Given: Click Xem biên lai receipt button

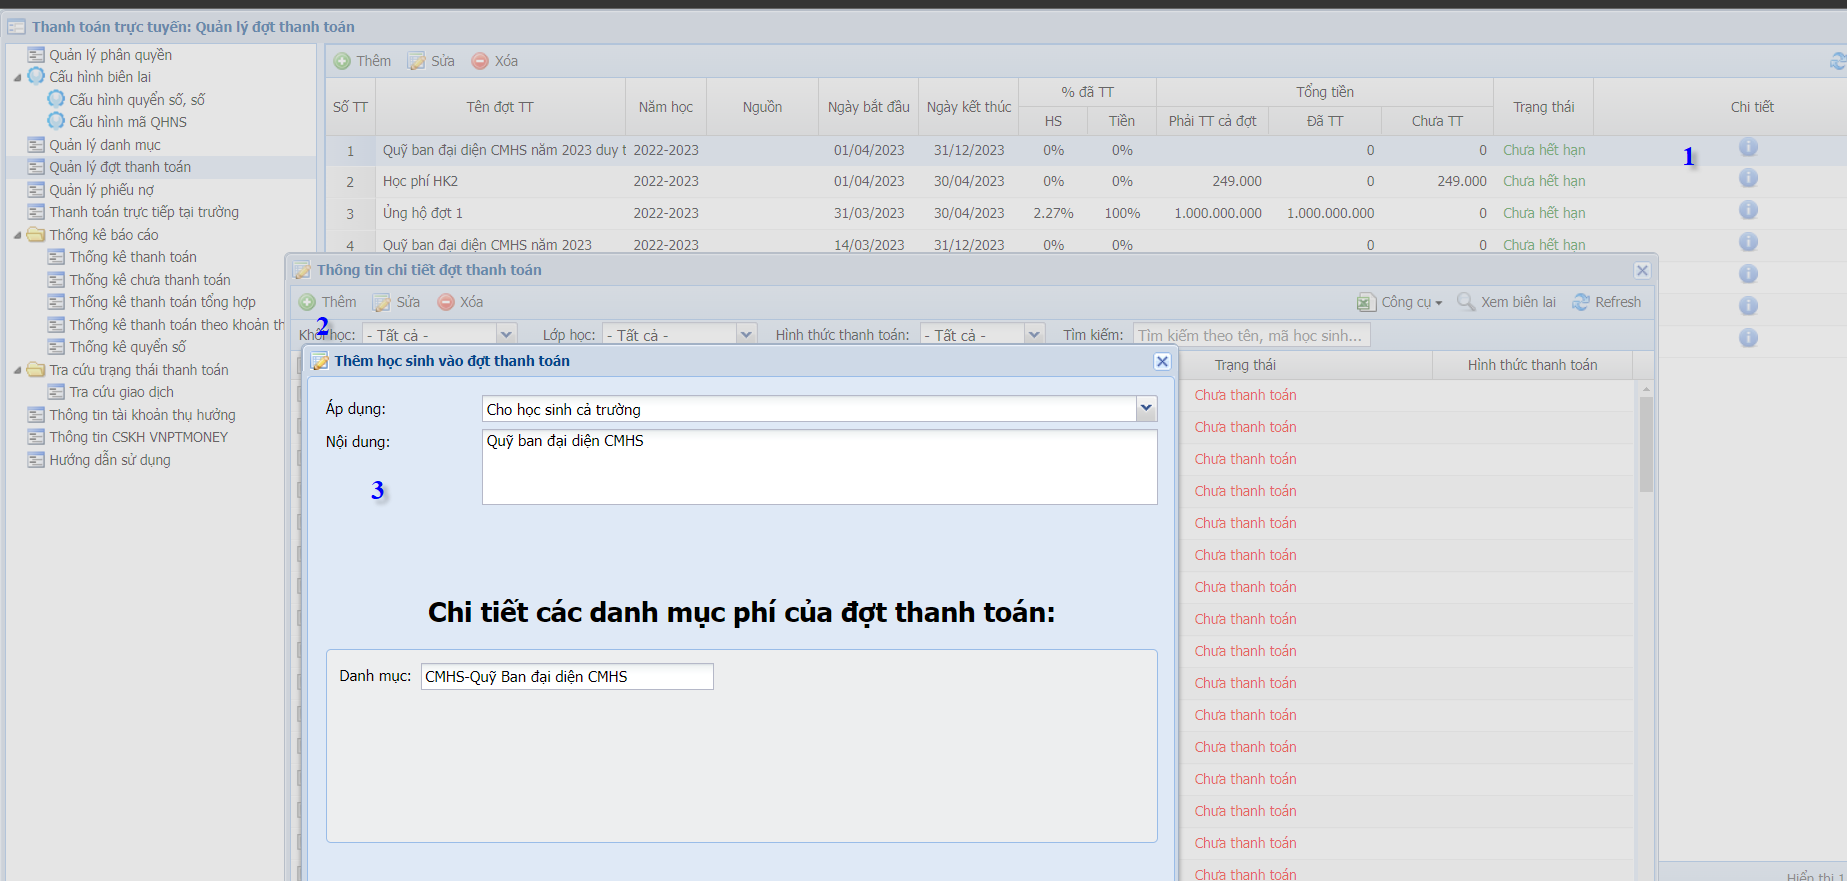Looking at the screenshot, I should coord(1507,302).
